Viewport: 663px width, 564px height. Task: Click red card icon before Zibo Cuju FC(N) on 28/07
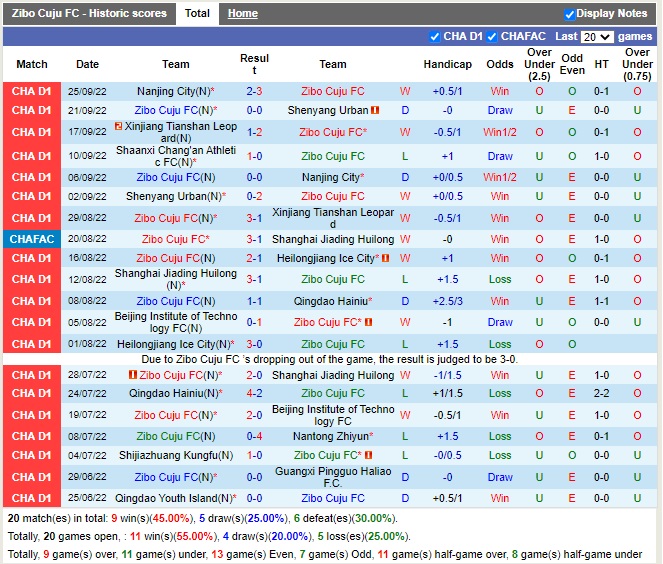(133, 375)
